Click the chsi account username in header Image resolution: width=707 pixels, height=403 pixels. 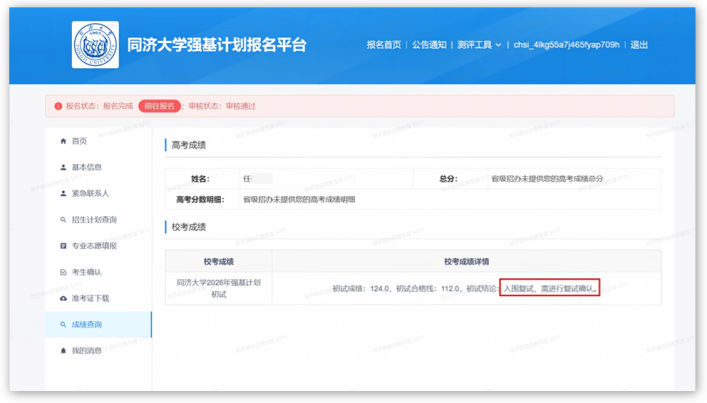[566, 45]
